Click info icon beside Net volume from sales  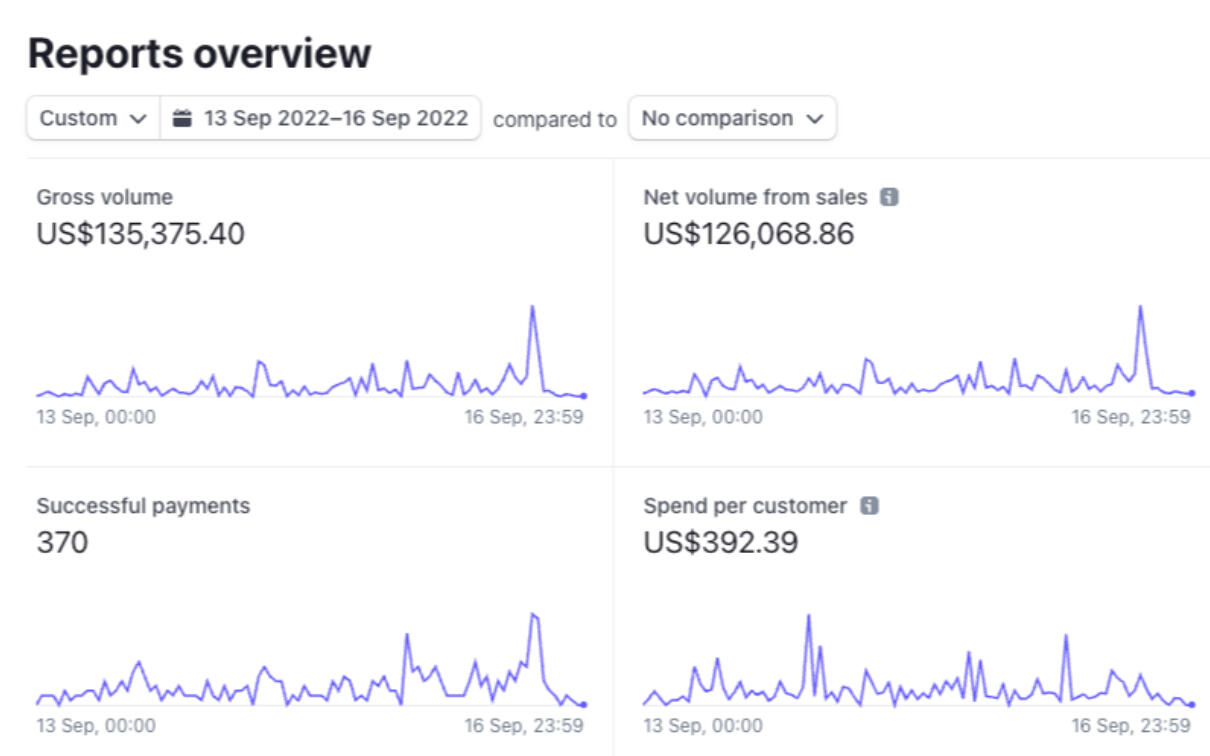click(x=888, y=197)
